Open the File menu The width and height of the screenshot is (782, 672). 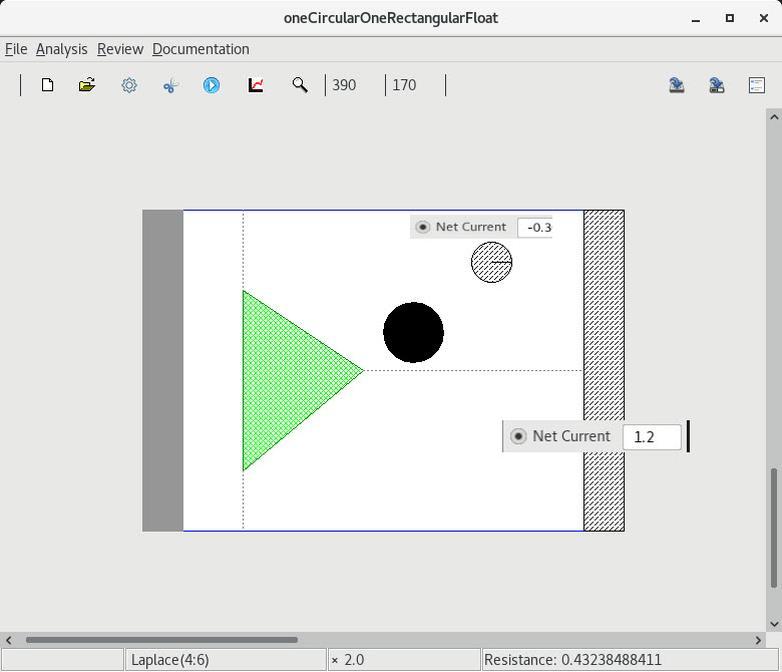(x=16, y=49)
